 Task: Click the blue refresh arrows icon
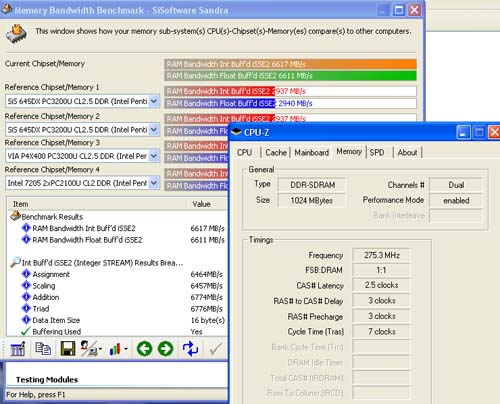[x=190, y=349]
